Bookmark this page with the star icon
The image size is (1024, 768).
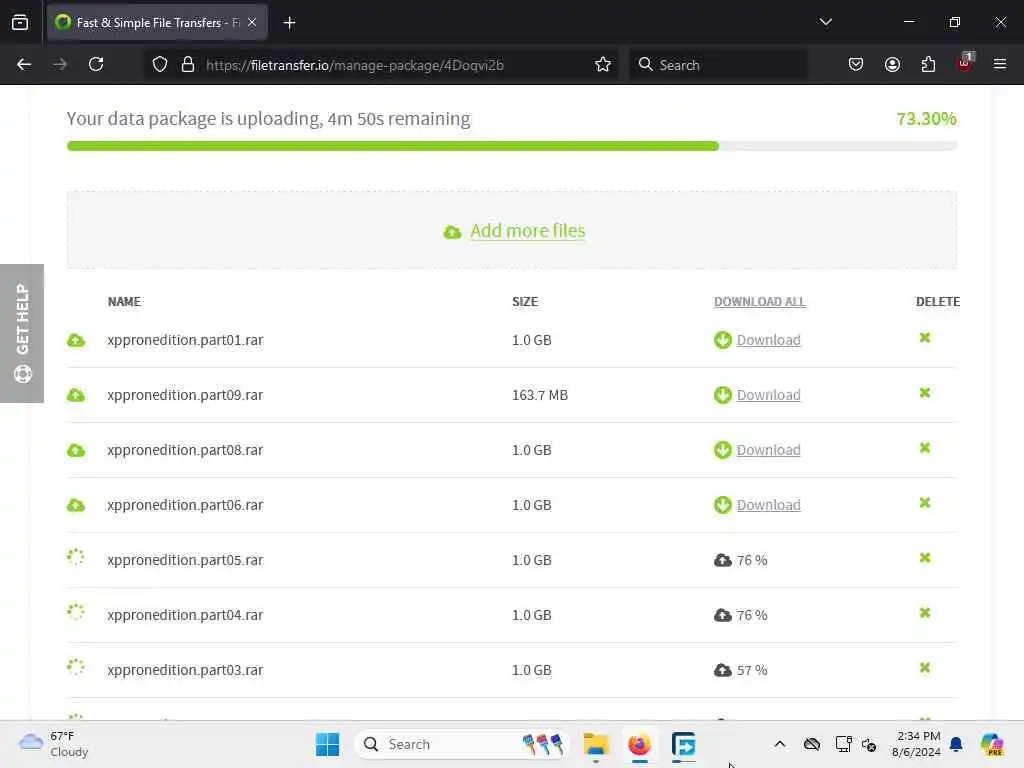tap(603, 65)
